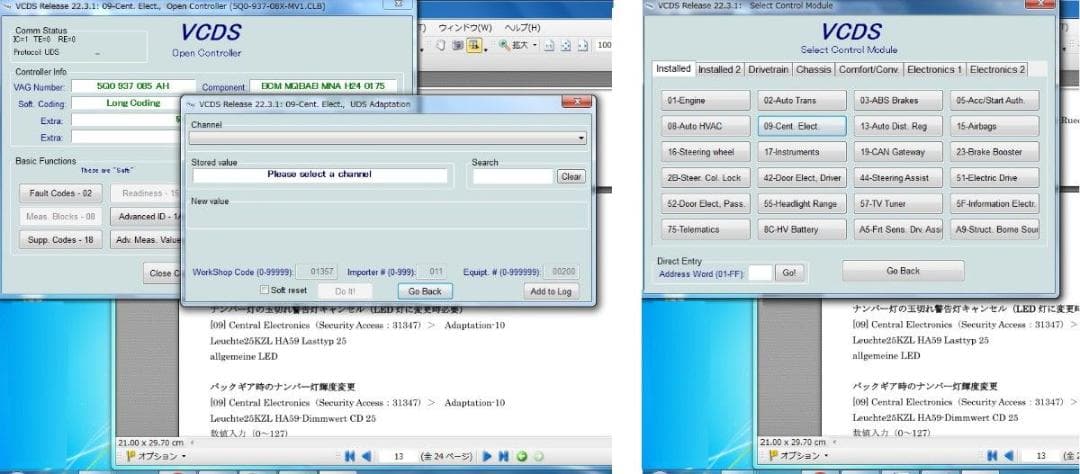The height and width of the screenshot is (474, 1080).
Task: Click the Address Word (01-FF) input field
Action: tap(760, 273)
